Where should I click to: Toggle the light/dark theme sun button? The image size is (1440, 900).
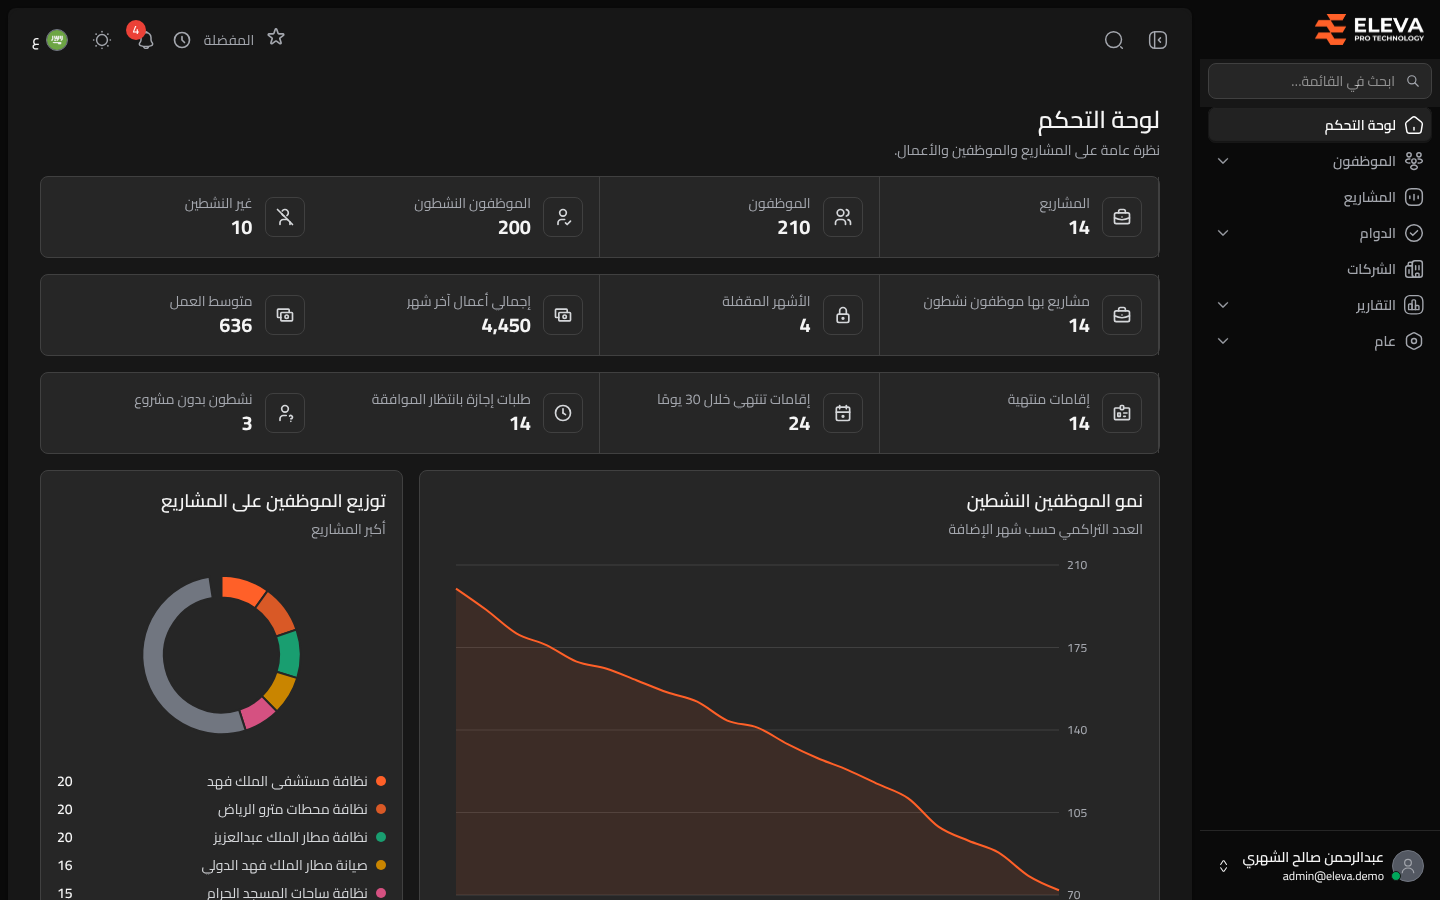tap(101, 40)
